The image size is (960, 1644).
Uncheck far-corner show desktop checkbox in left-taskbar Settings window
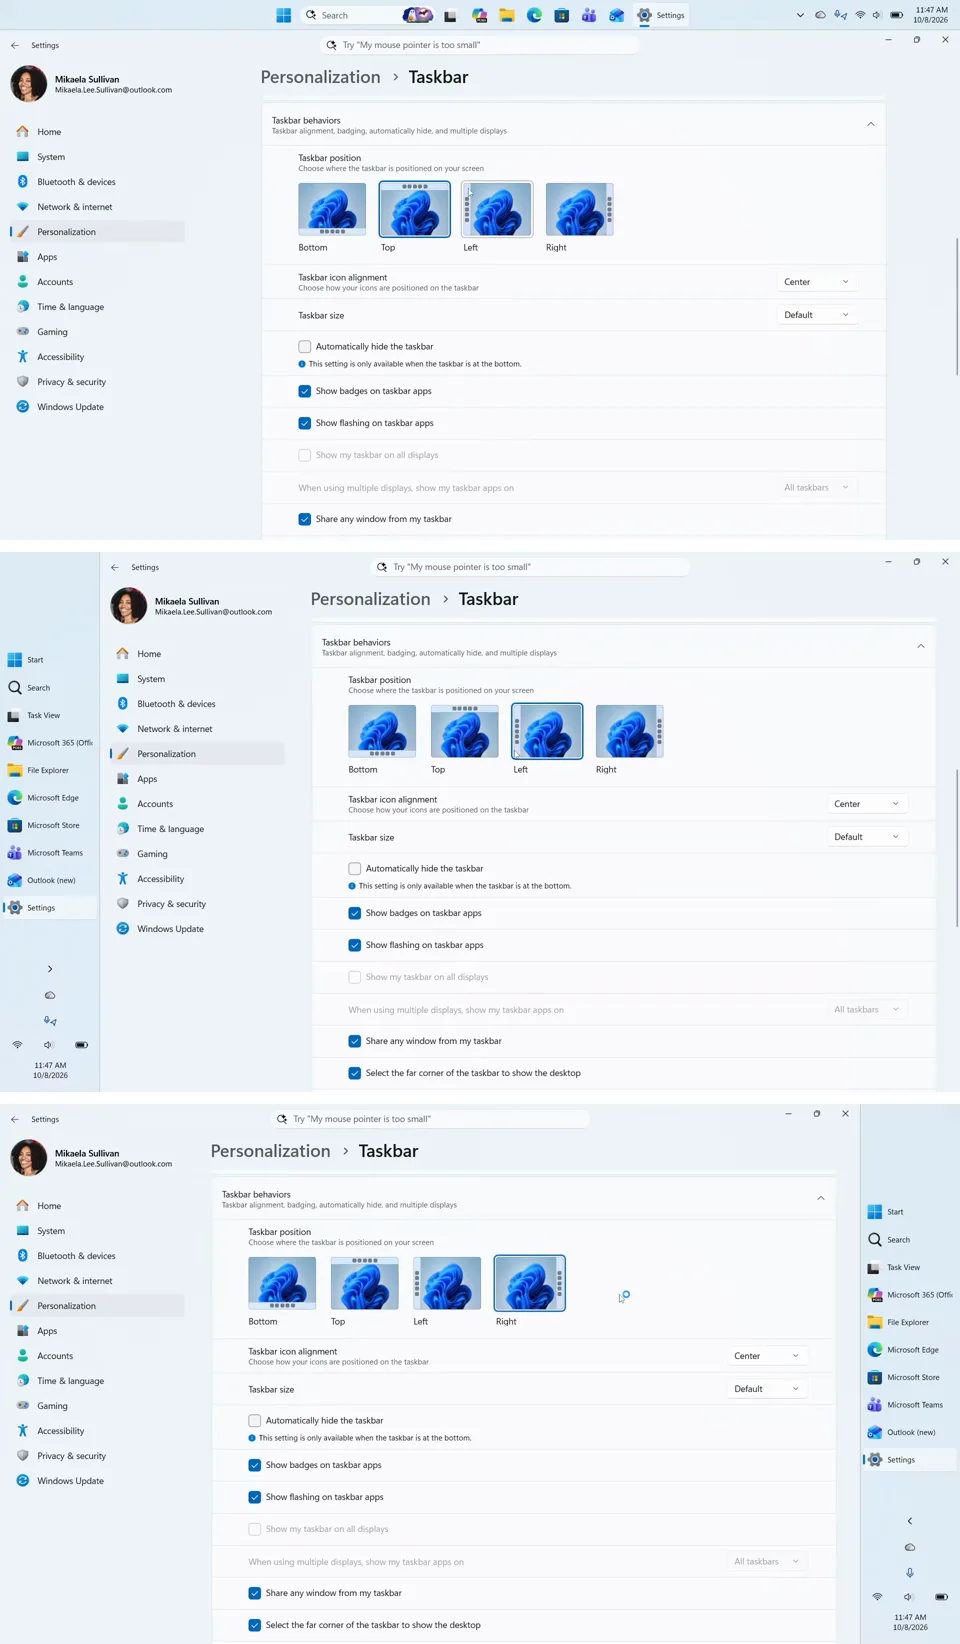click(355, 1073)
